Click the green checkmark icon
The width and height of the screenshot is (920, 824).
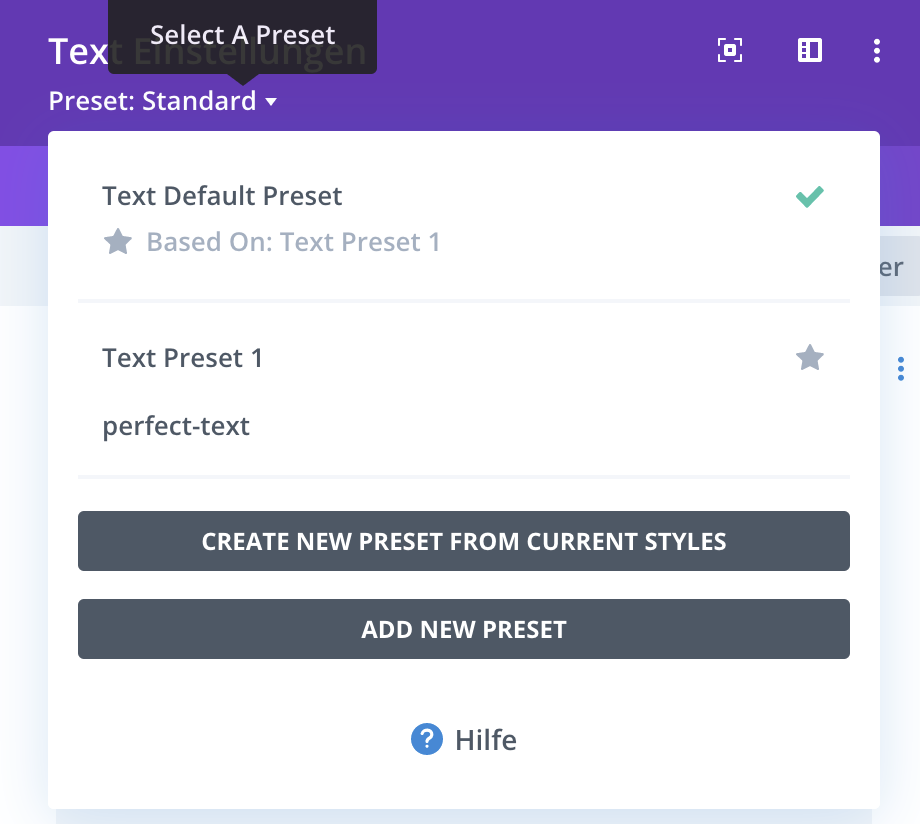pyautogui.click(x=809, y=197)
